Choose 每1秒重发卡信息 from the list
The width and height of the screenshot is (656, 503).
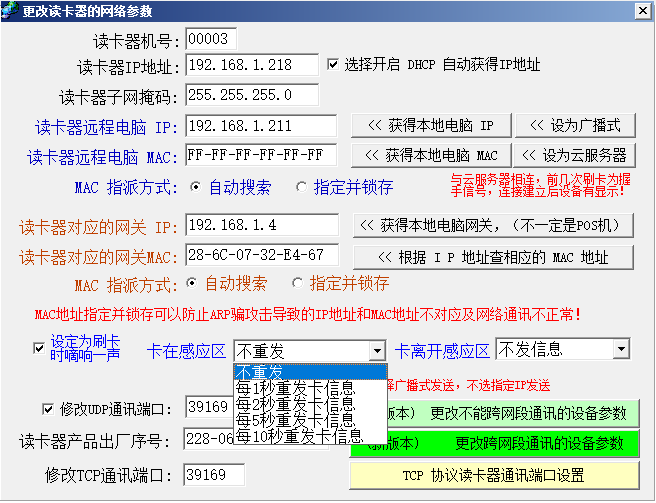294,387
